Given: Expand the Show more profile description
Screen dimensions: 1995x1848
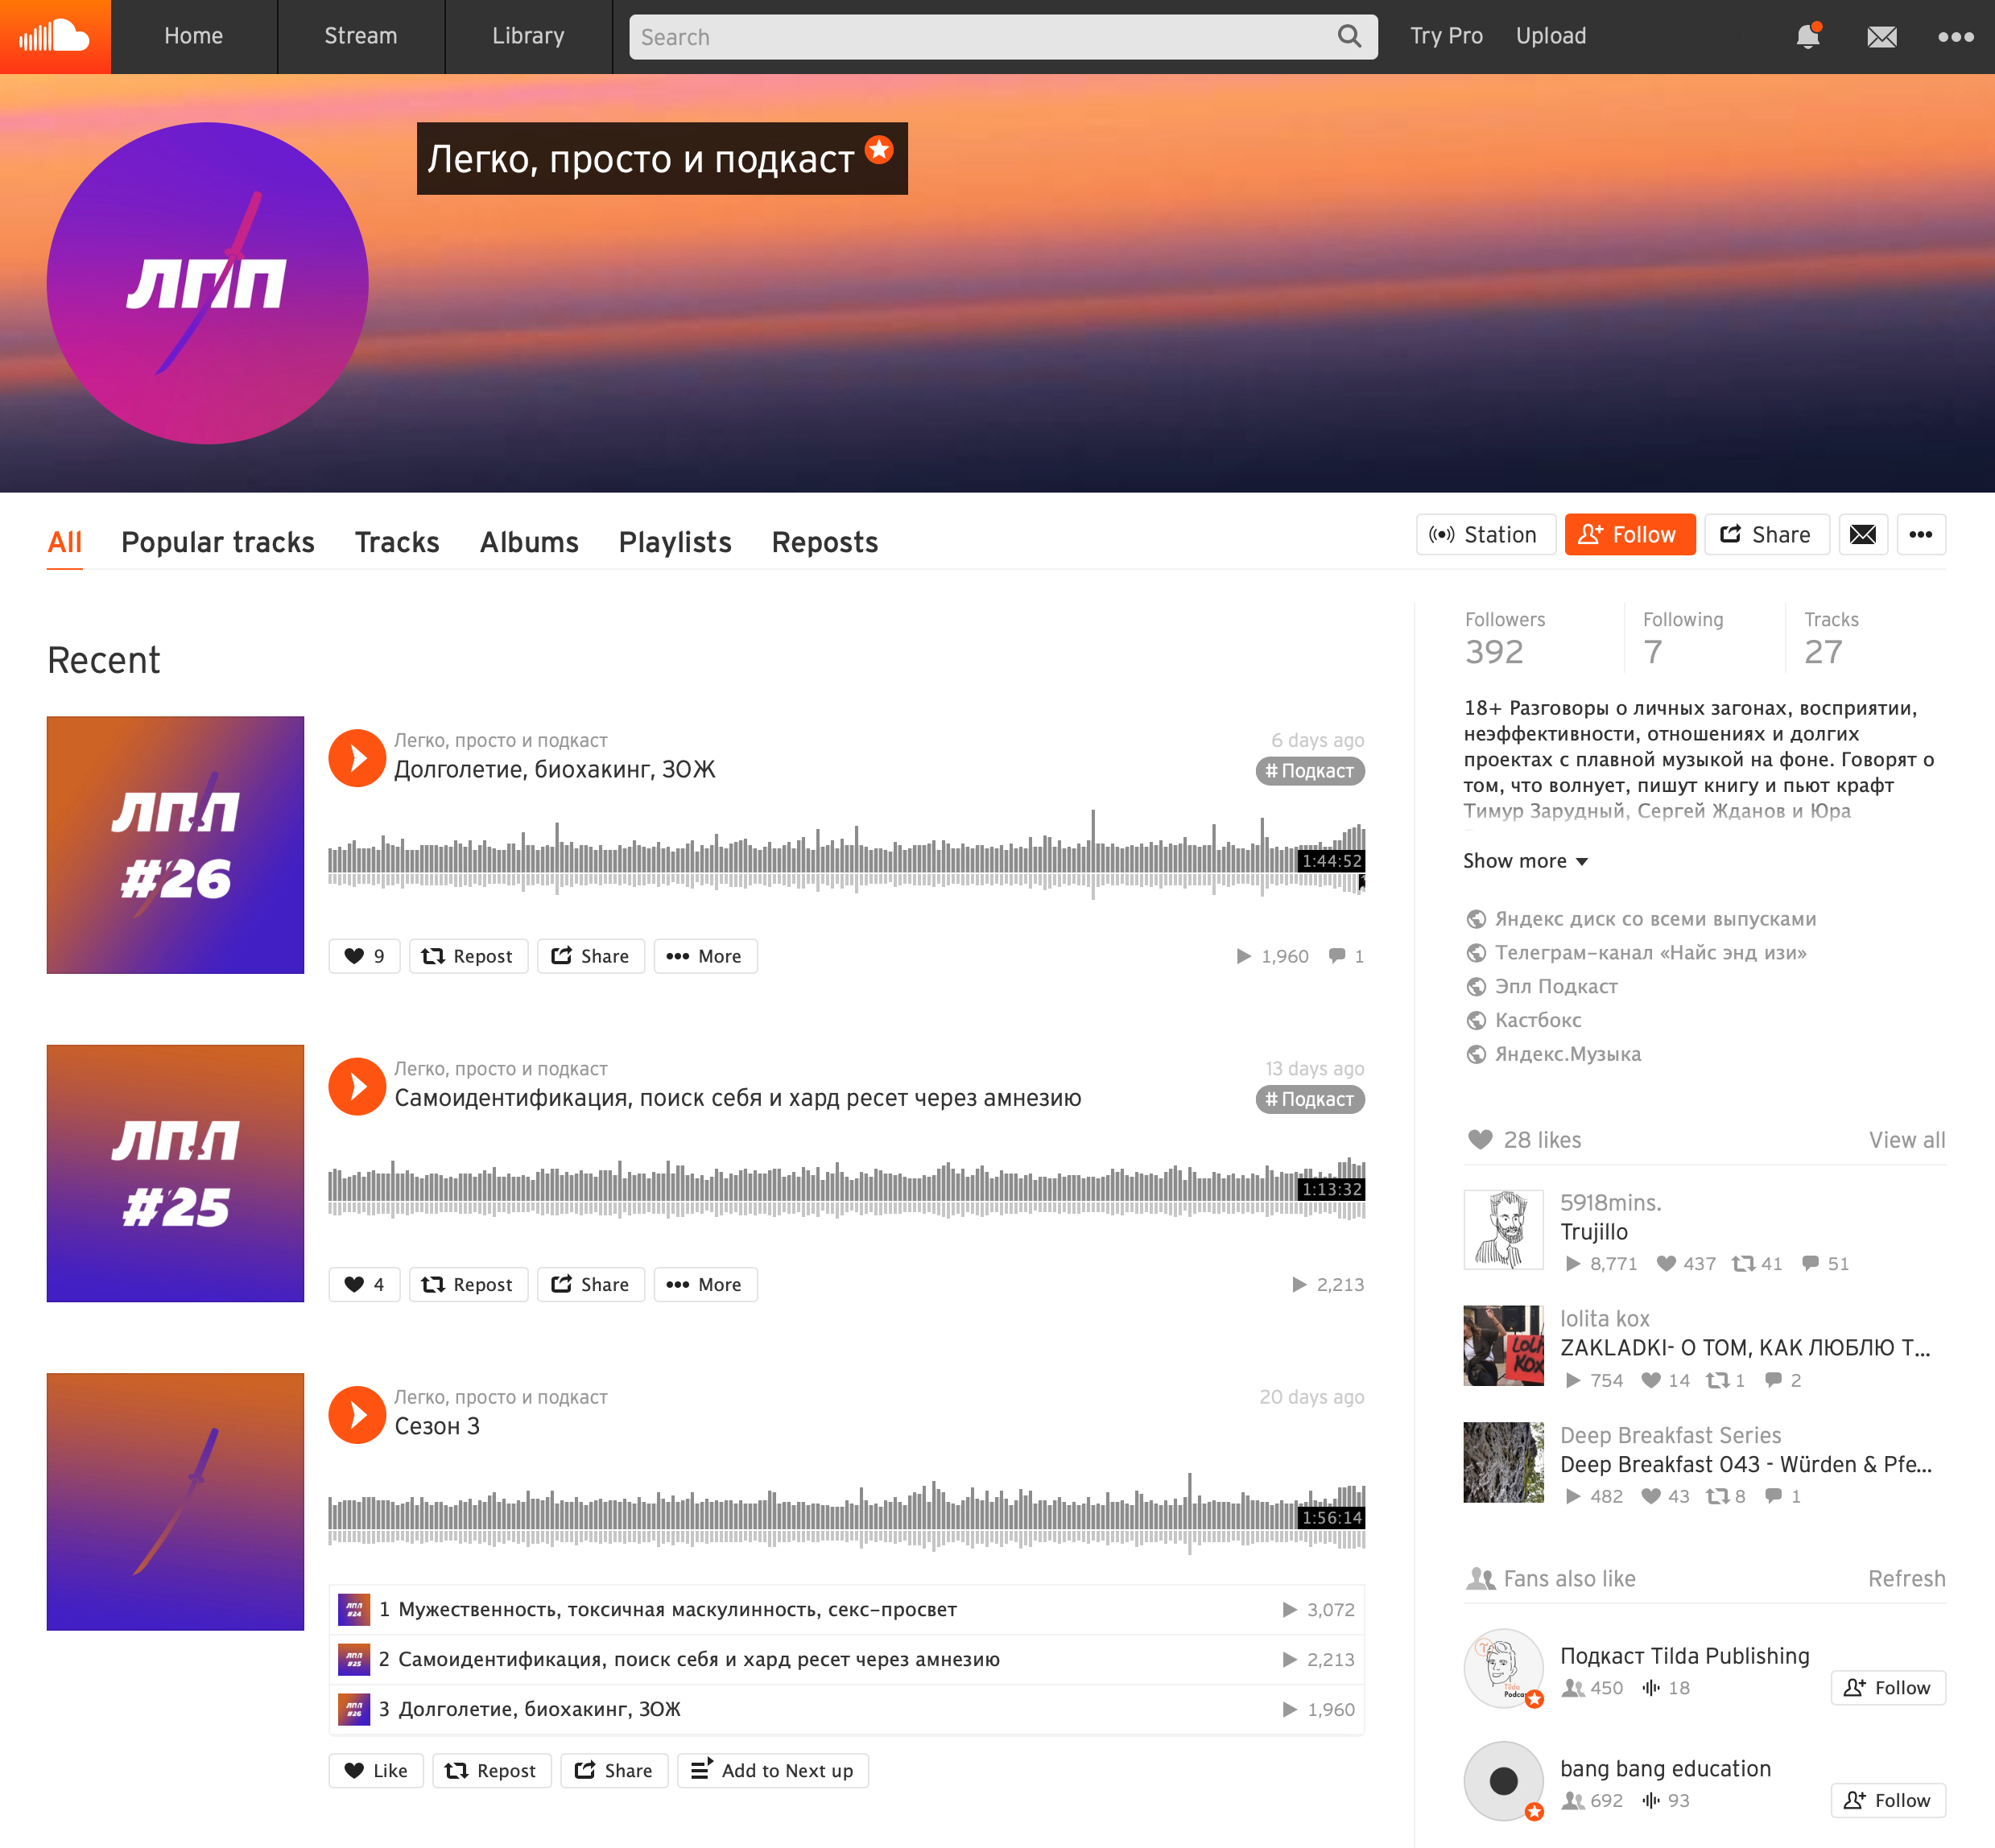Looking at the screenshot, I should click(1524, 858).
